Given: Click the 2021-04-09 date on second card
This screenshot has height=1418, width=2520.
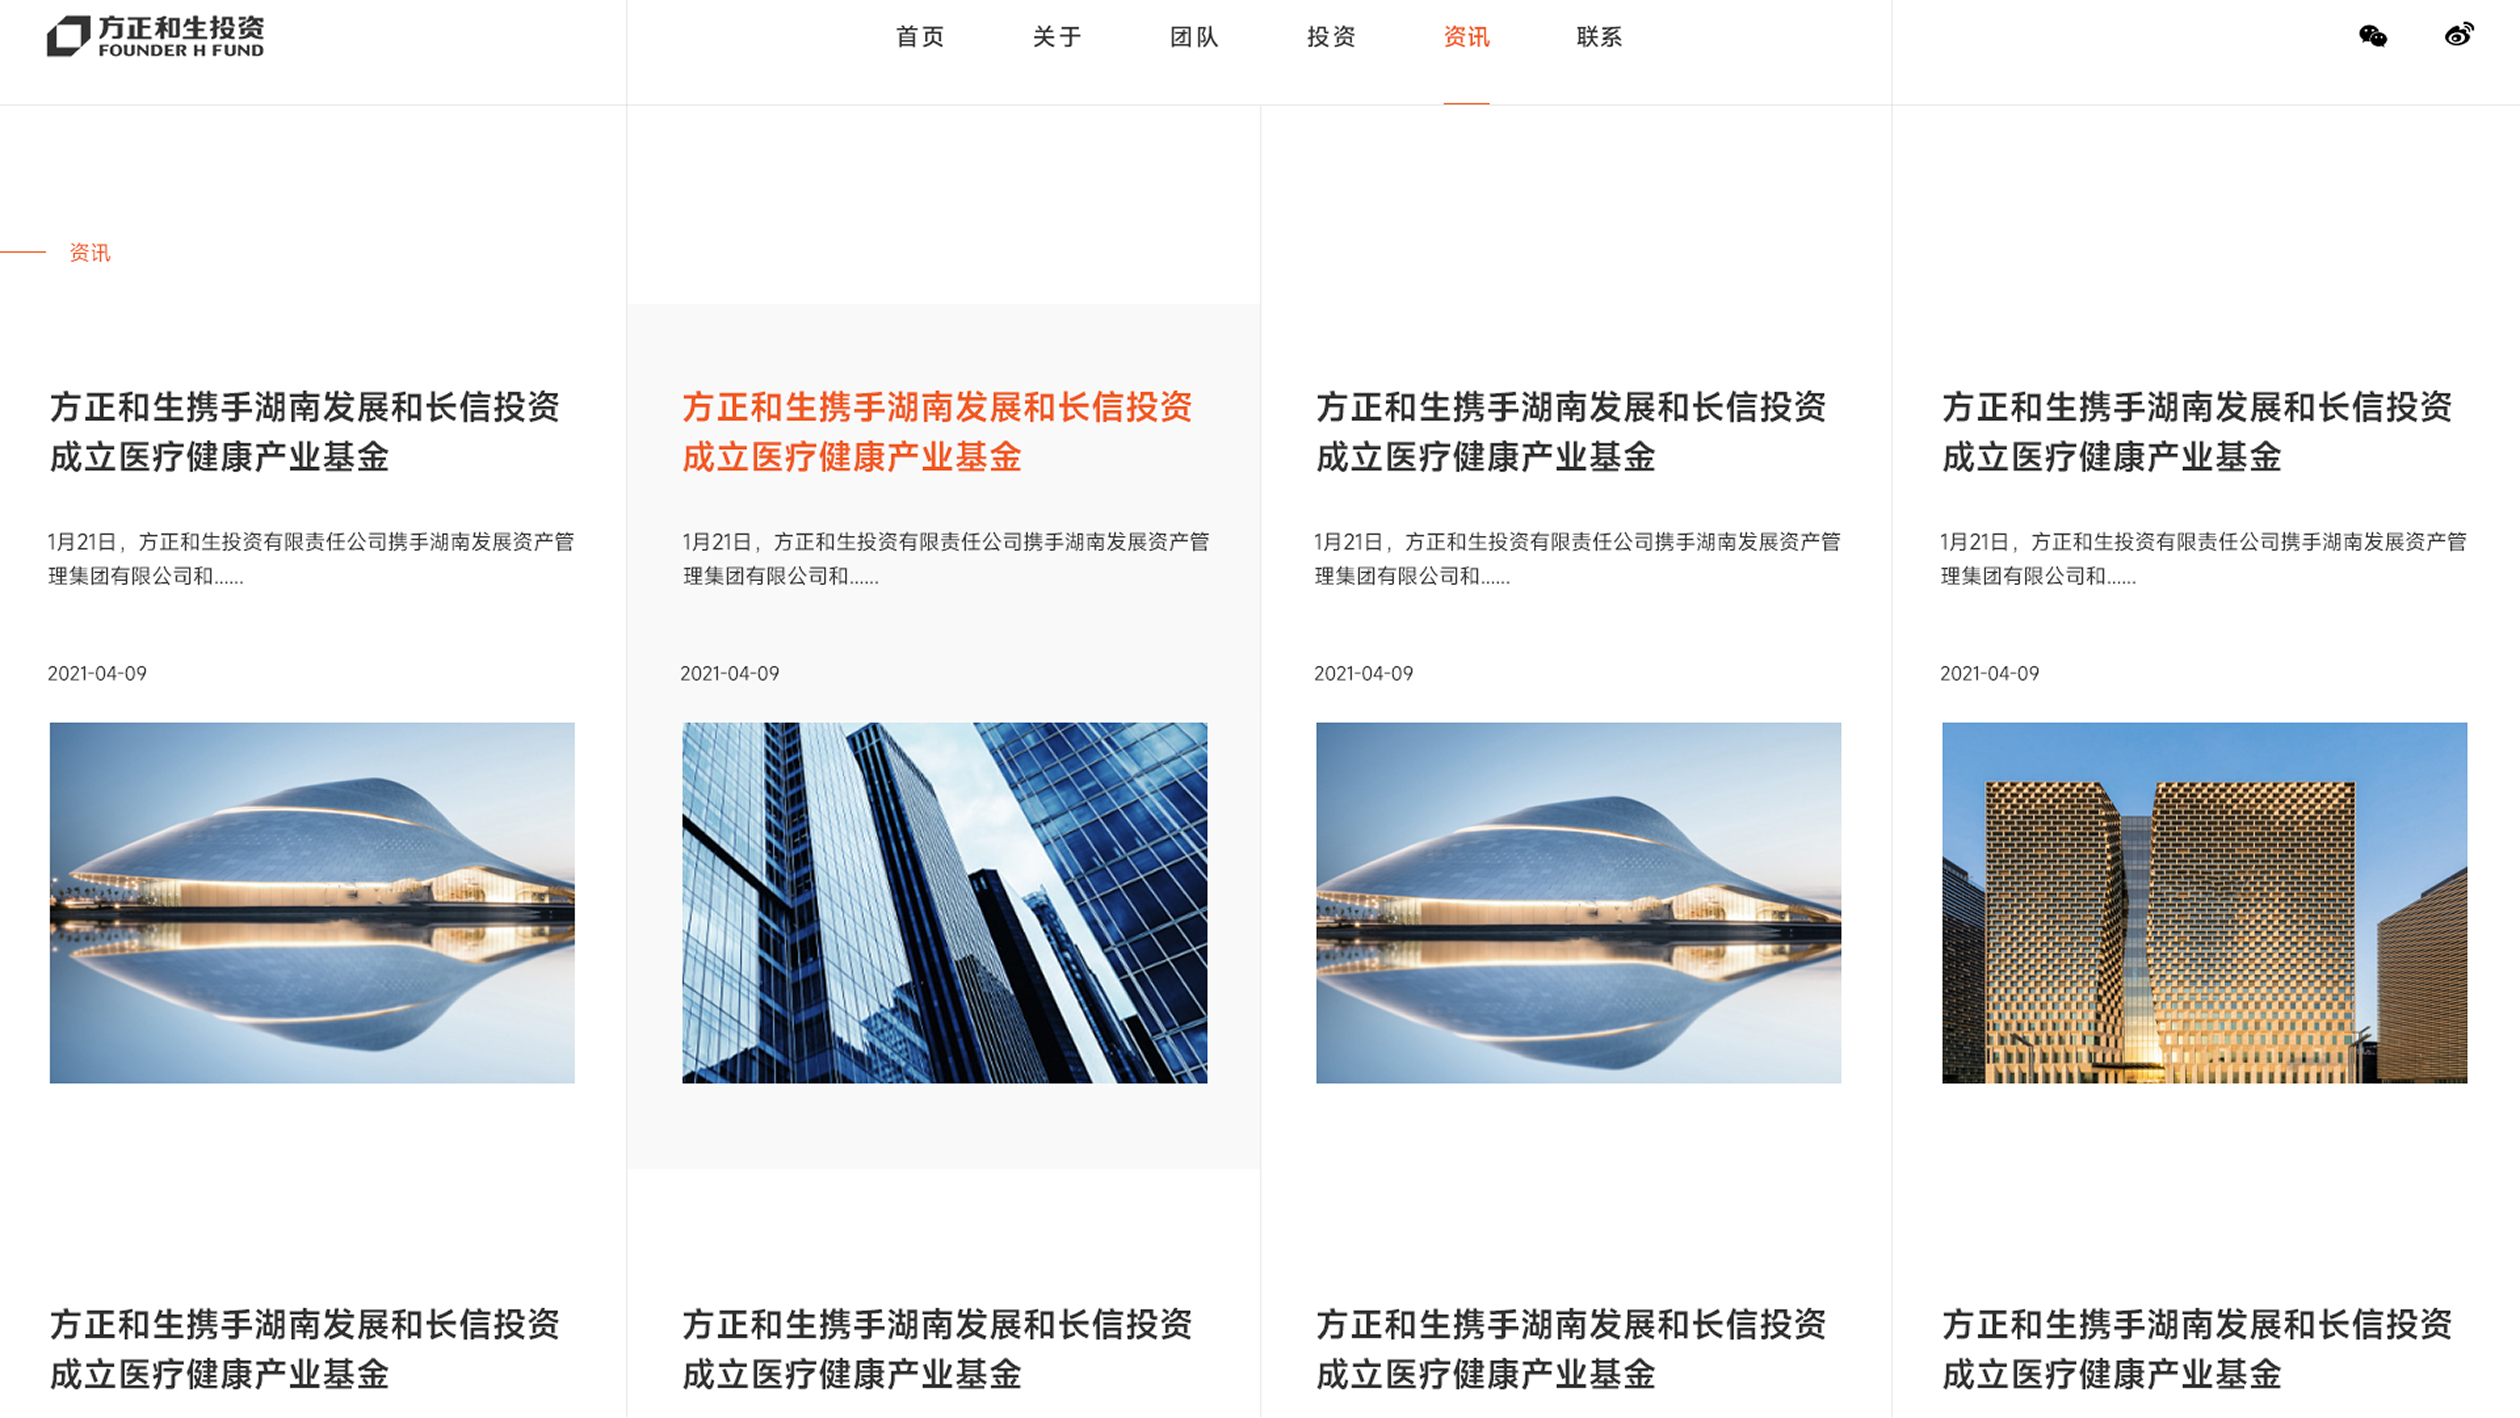Looking at the screenshot, I should point(730,674).
